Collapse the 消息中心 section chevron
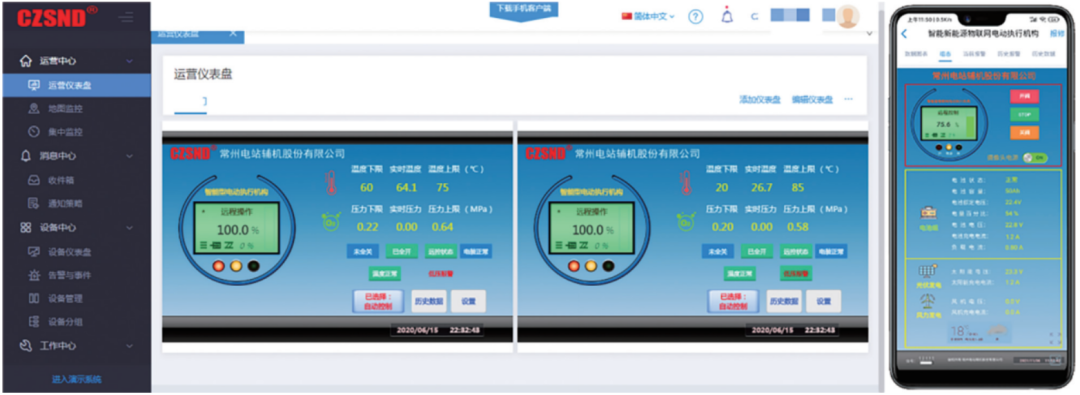This screenshot has width=1080, height=395. point(129,156)
